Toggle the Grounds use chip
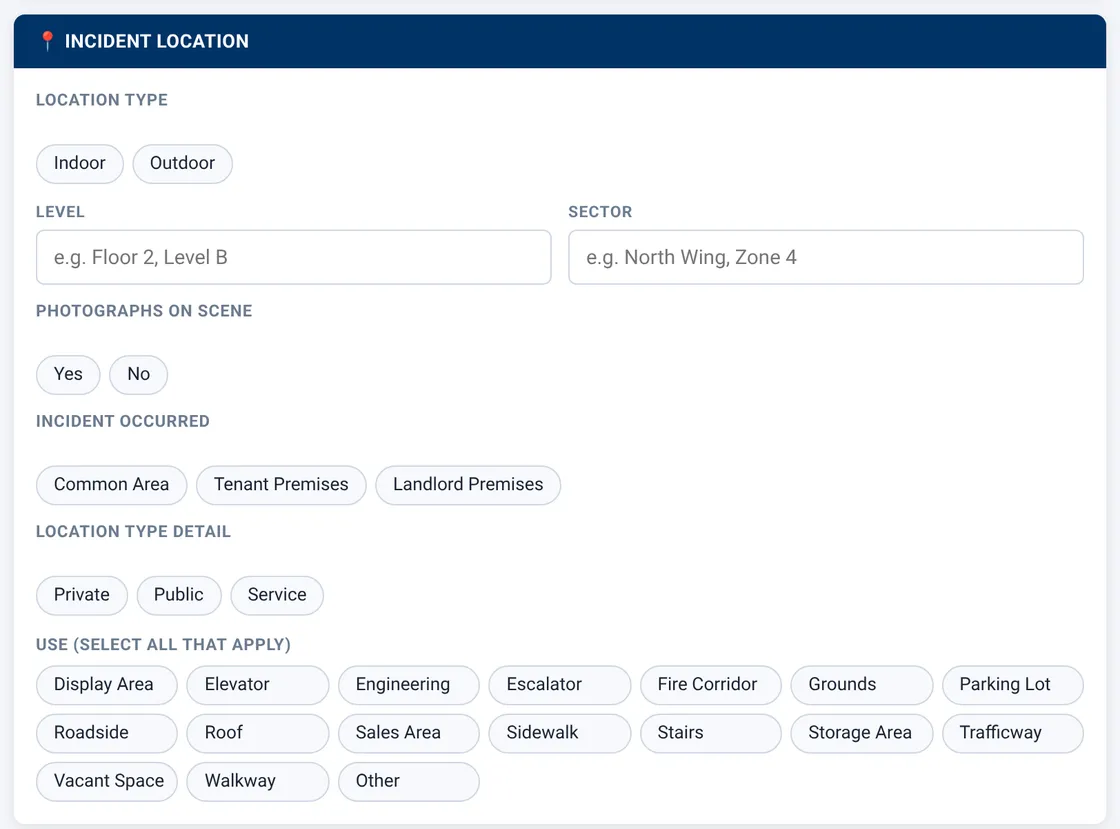Screen dimensions: 1120x829 pos(862,685)
